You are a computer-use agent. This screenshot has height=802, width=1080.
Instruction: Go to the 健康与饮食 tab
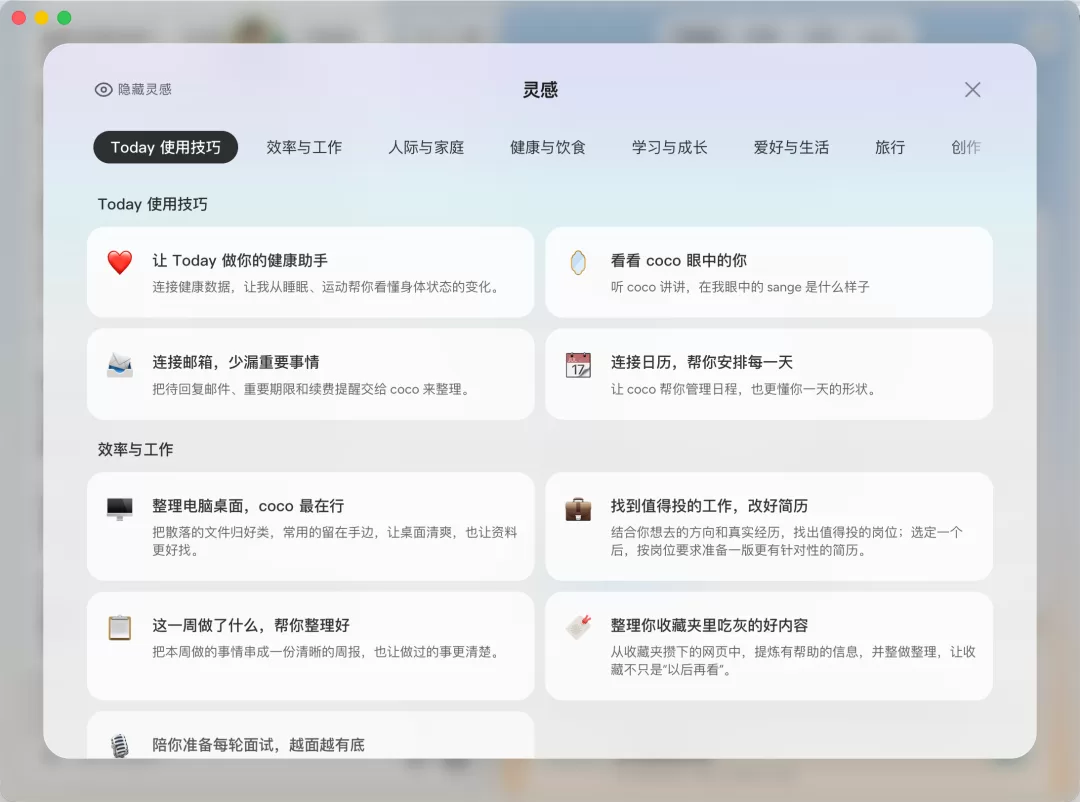click(548, 147)
